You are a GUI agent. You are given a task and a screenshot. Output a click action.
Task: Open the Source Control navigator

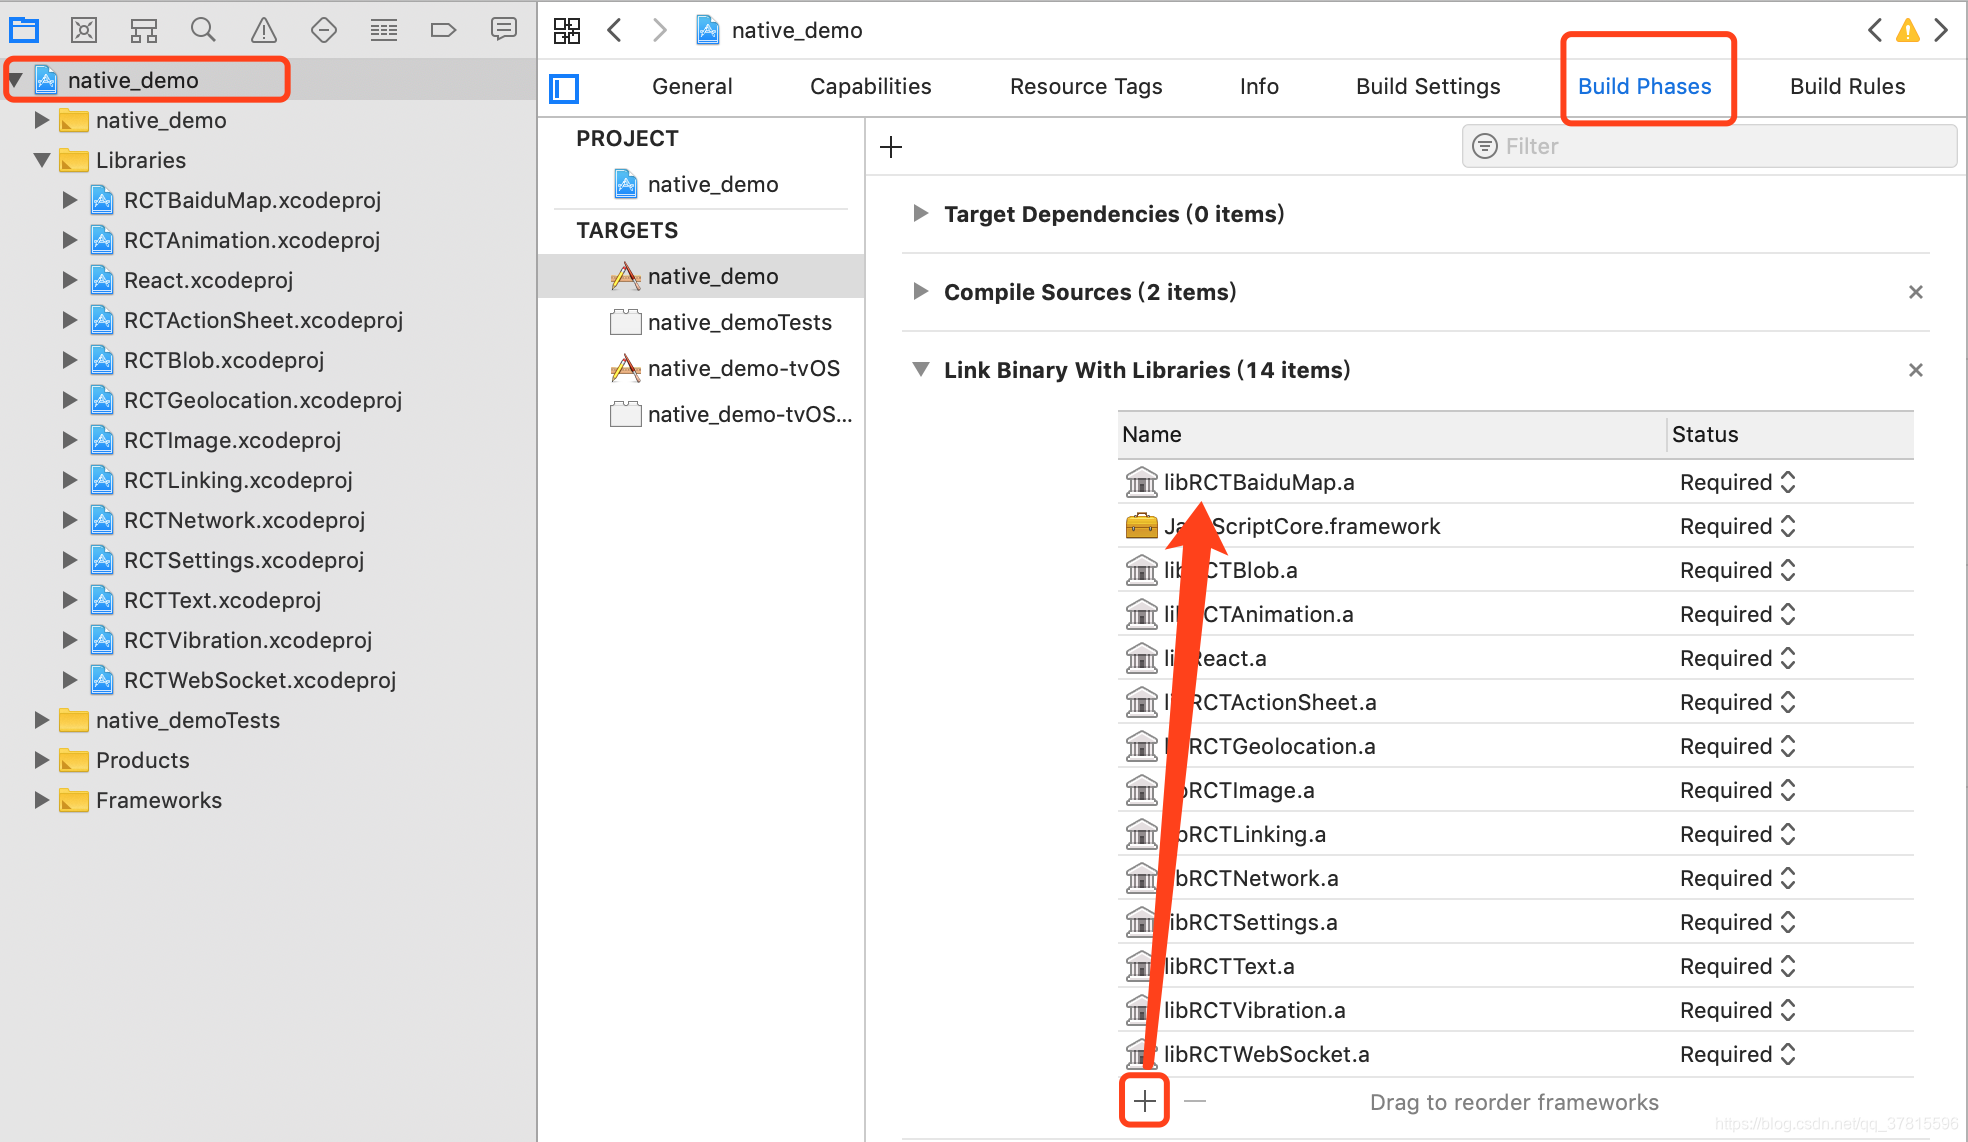point(84,30)
